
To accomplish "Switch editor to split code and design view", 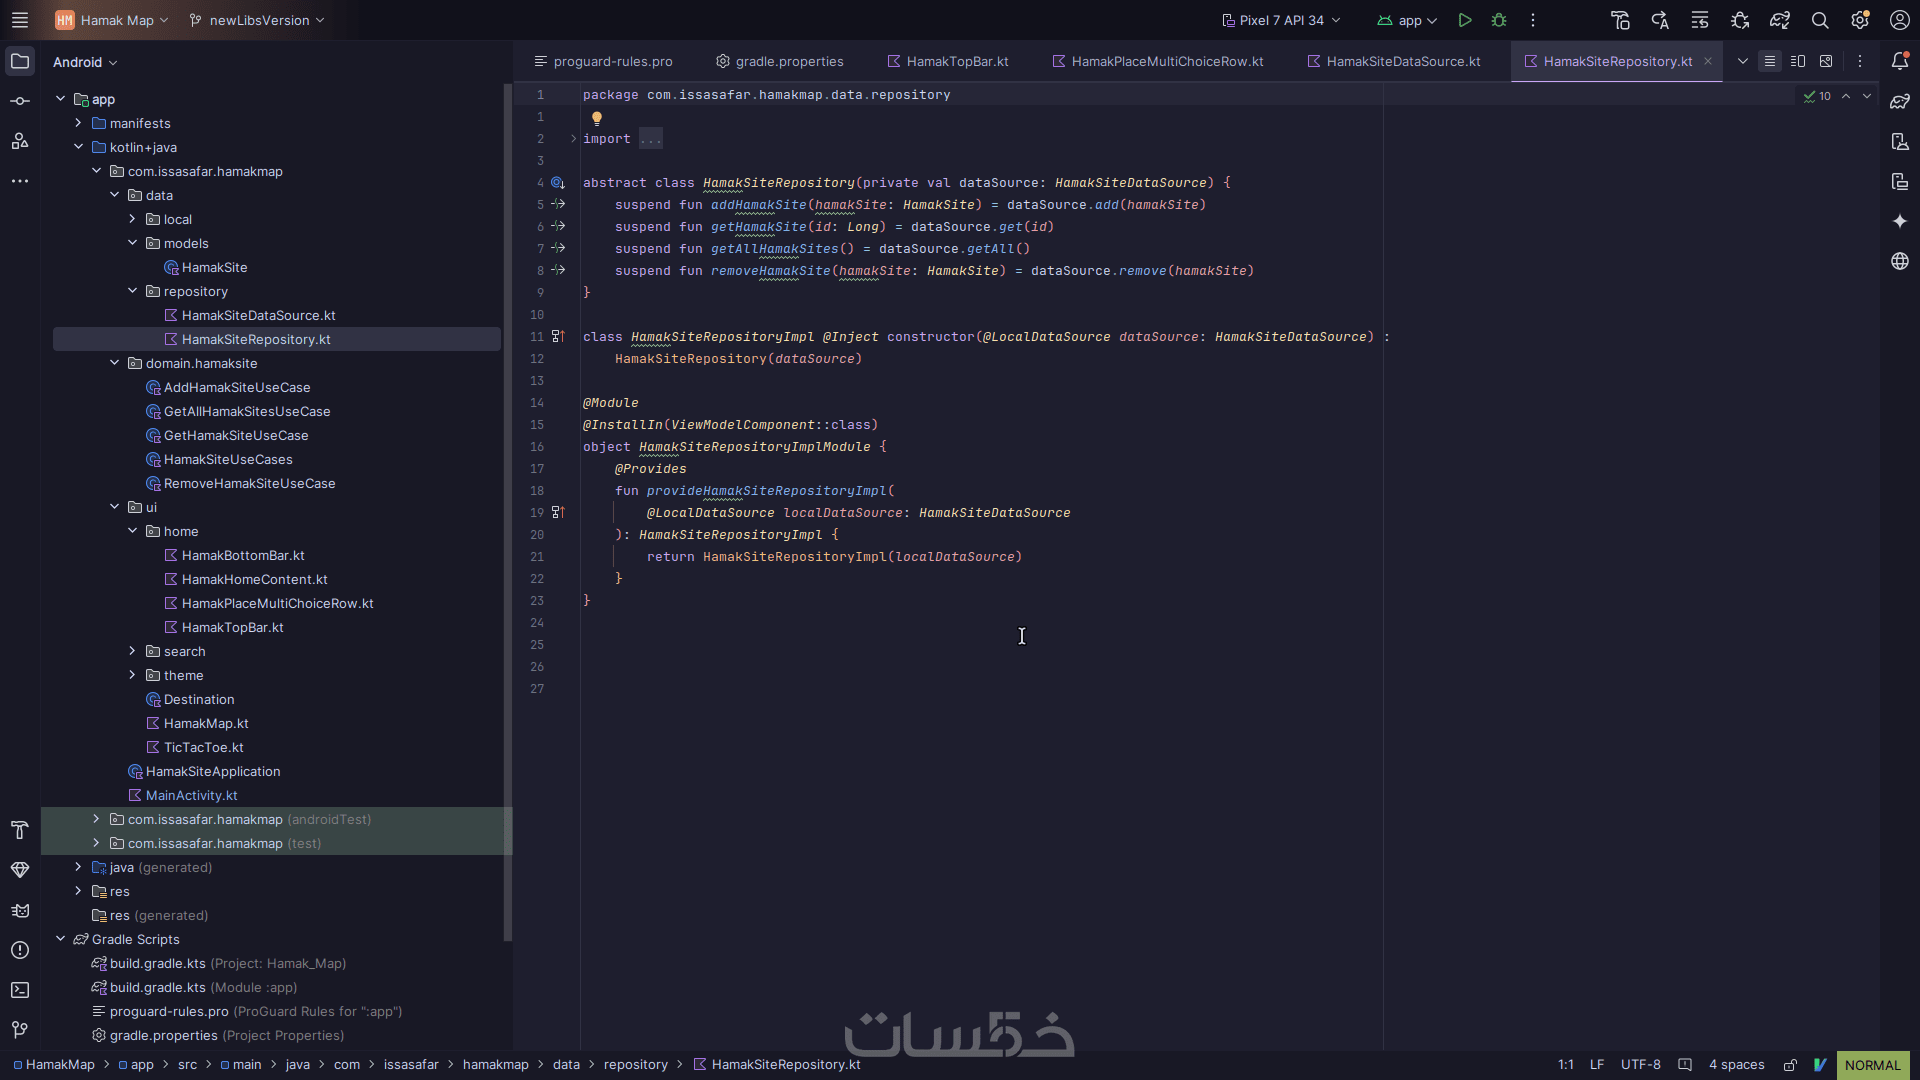I will coord(1797,61).
